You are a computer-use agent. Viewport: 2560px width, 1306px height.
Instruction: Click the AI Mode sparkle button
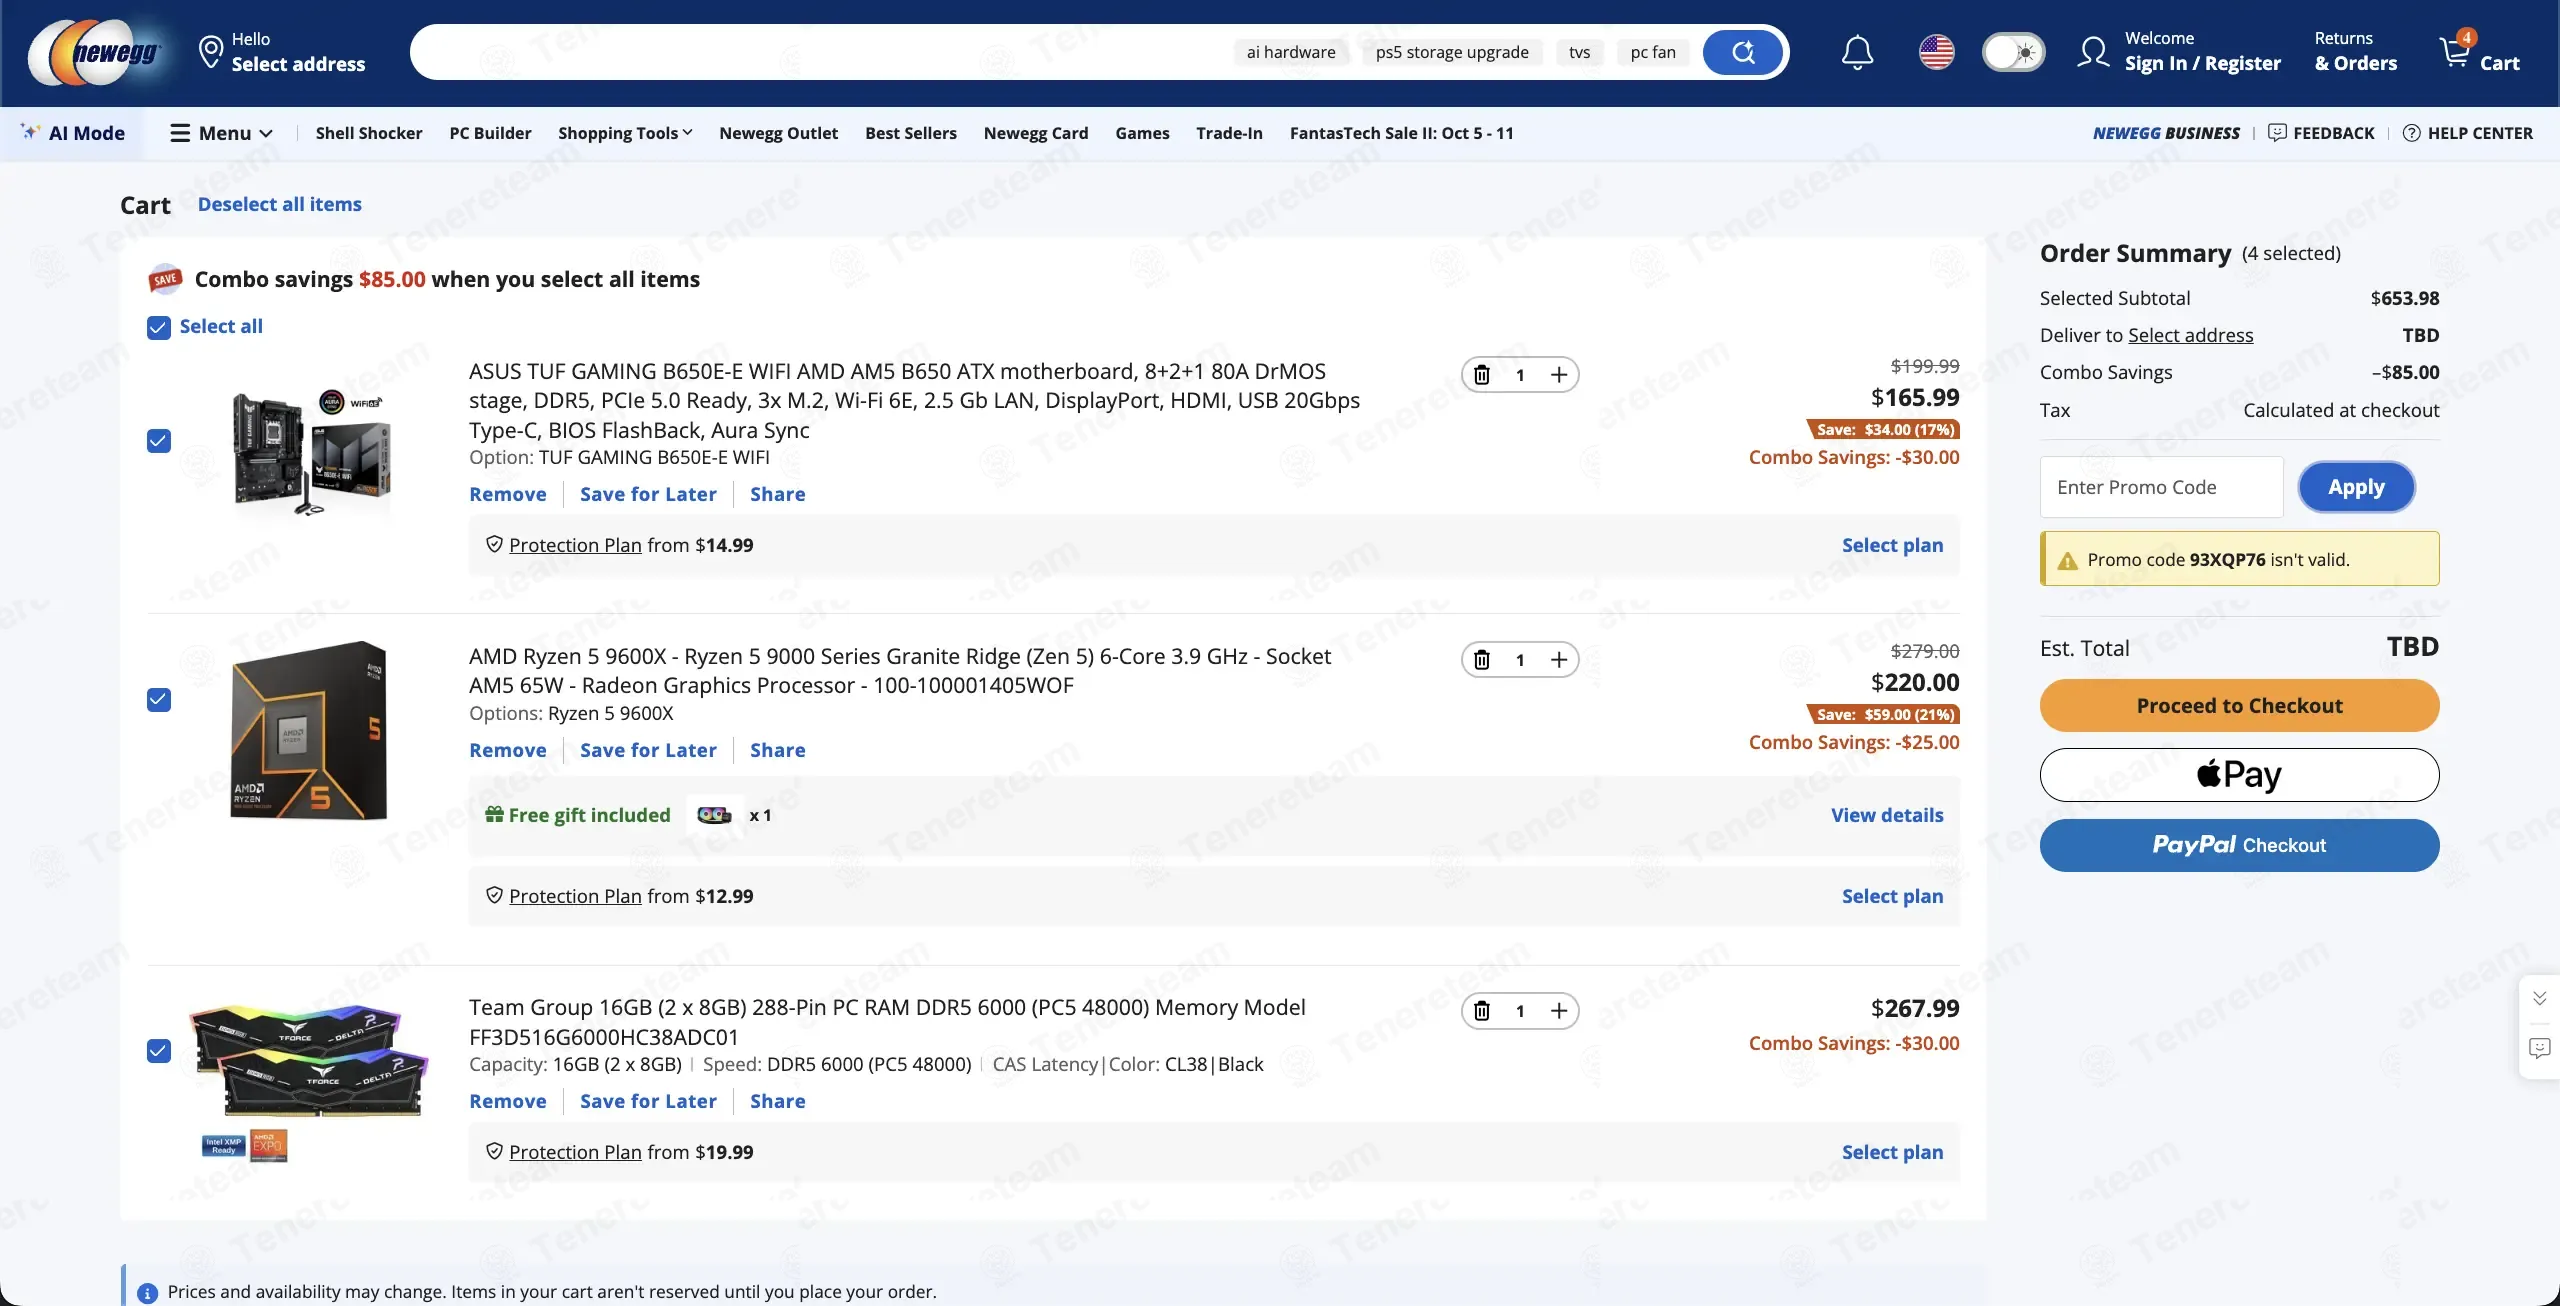point(73,133)
